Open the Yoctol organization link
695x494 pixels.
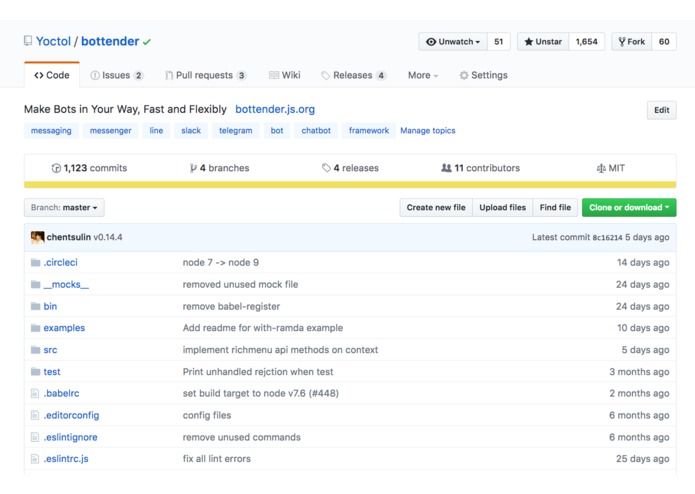click(53, 41)
